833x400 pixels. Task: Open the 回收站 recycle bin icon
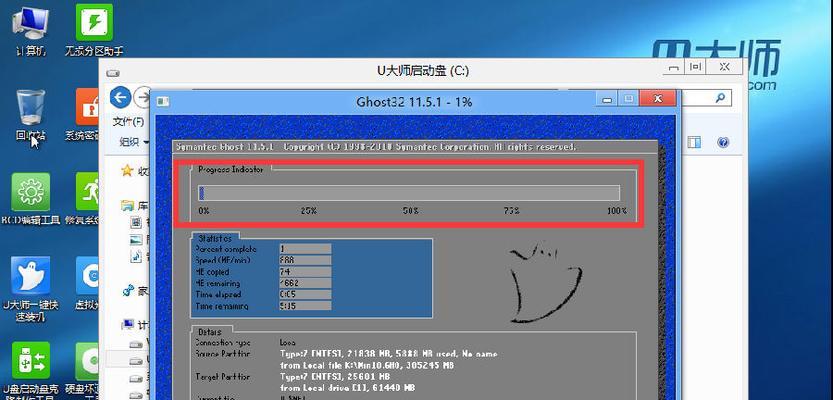coord(31,114)
